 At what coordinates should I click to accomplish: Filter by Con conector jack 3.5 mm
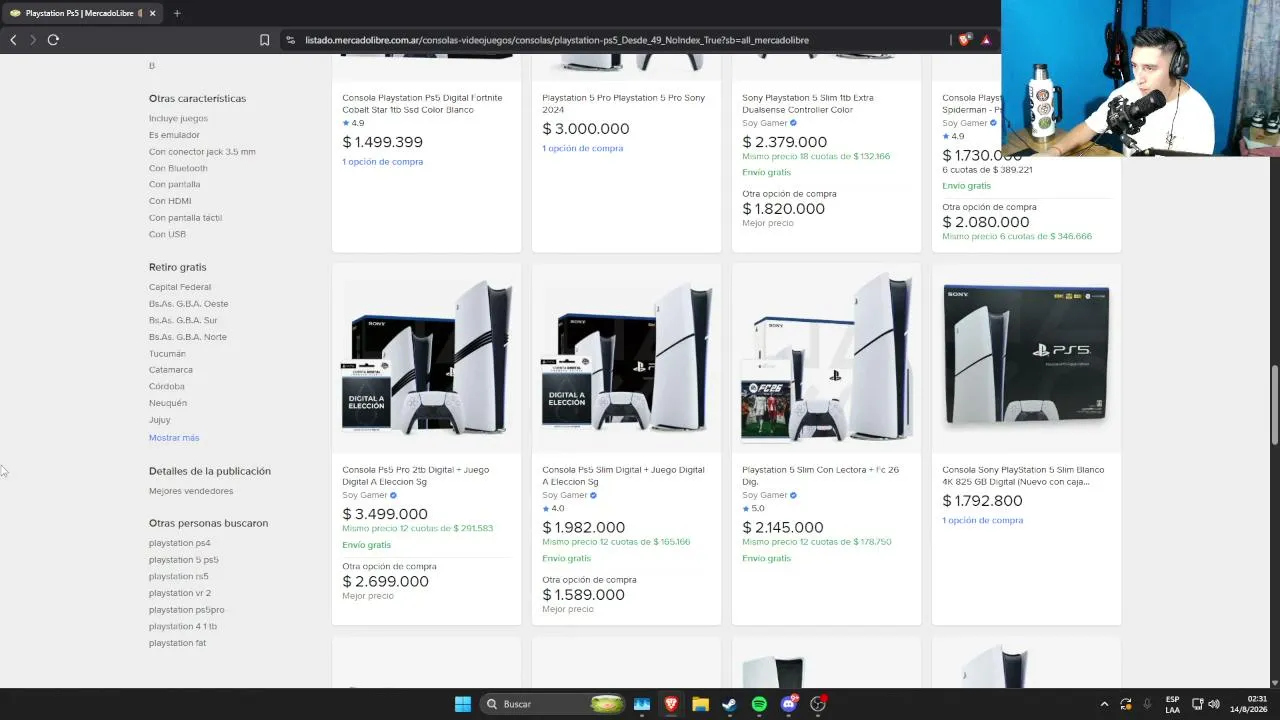202,152
